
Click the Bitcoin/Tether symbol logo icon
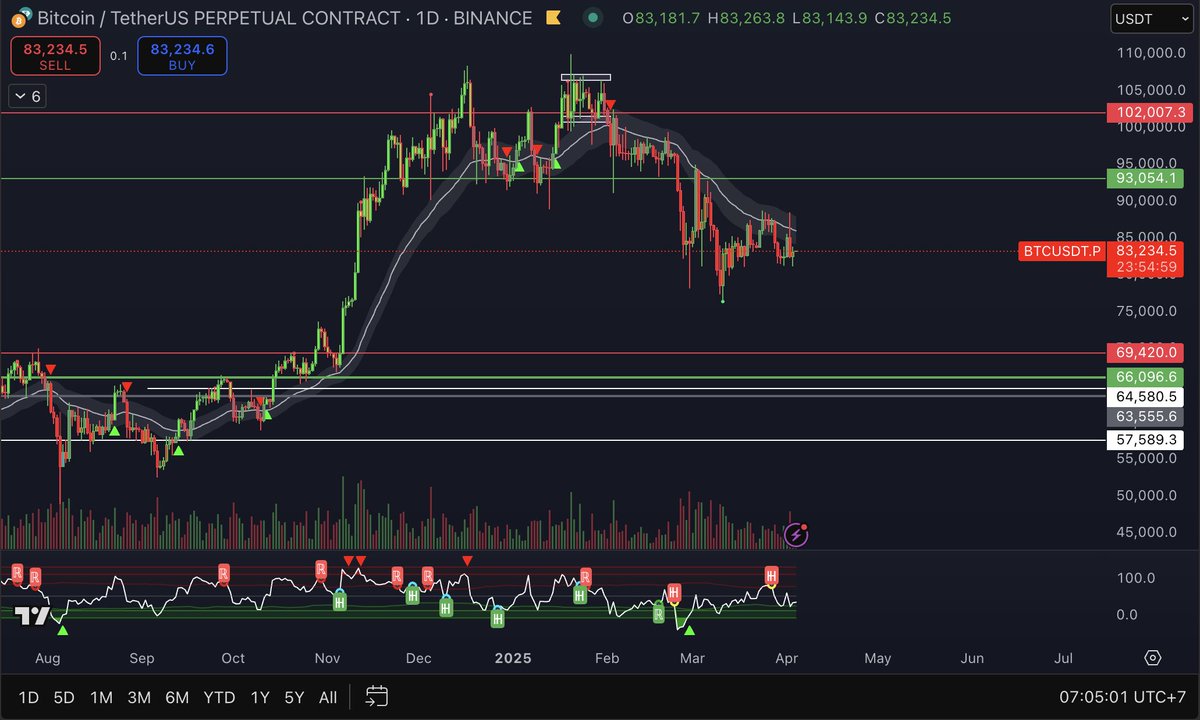click(x=20, y=18)
